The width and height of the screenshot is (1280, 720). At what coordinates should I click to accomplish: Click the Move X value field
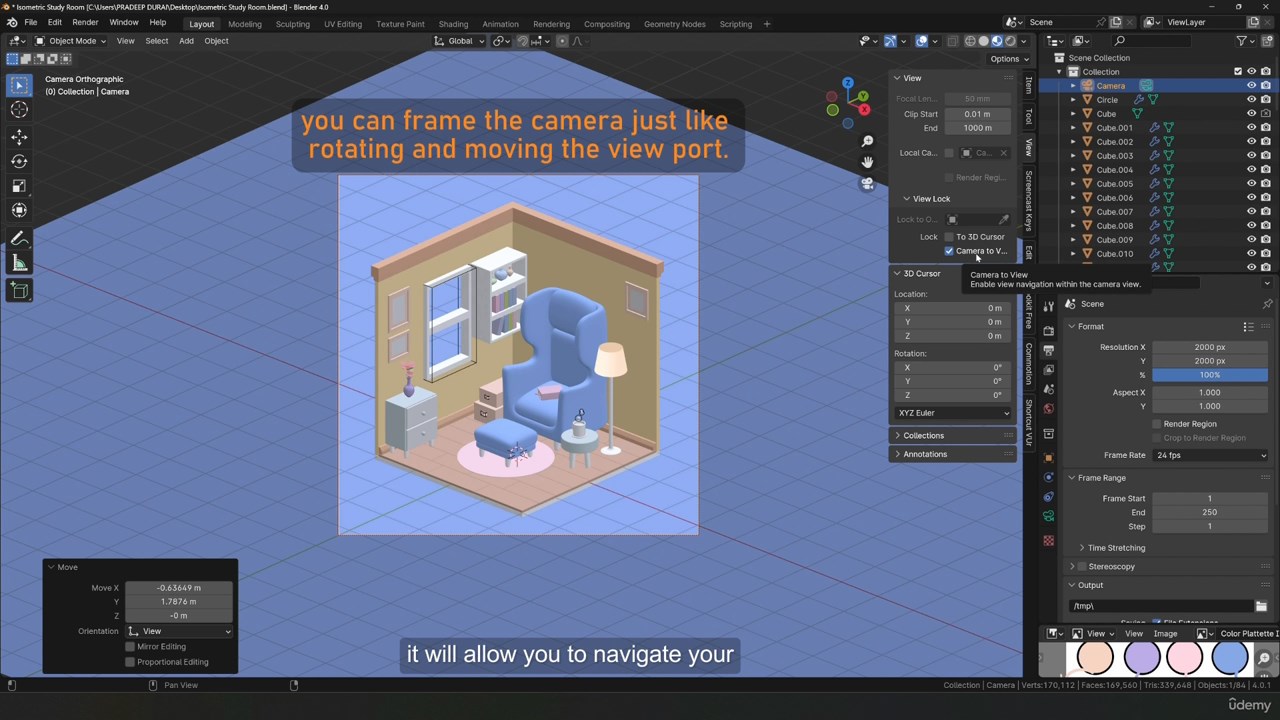pyautogui.click(x=179, y=588)
